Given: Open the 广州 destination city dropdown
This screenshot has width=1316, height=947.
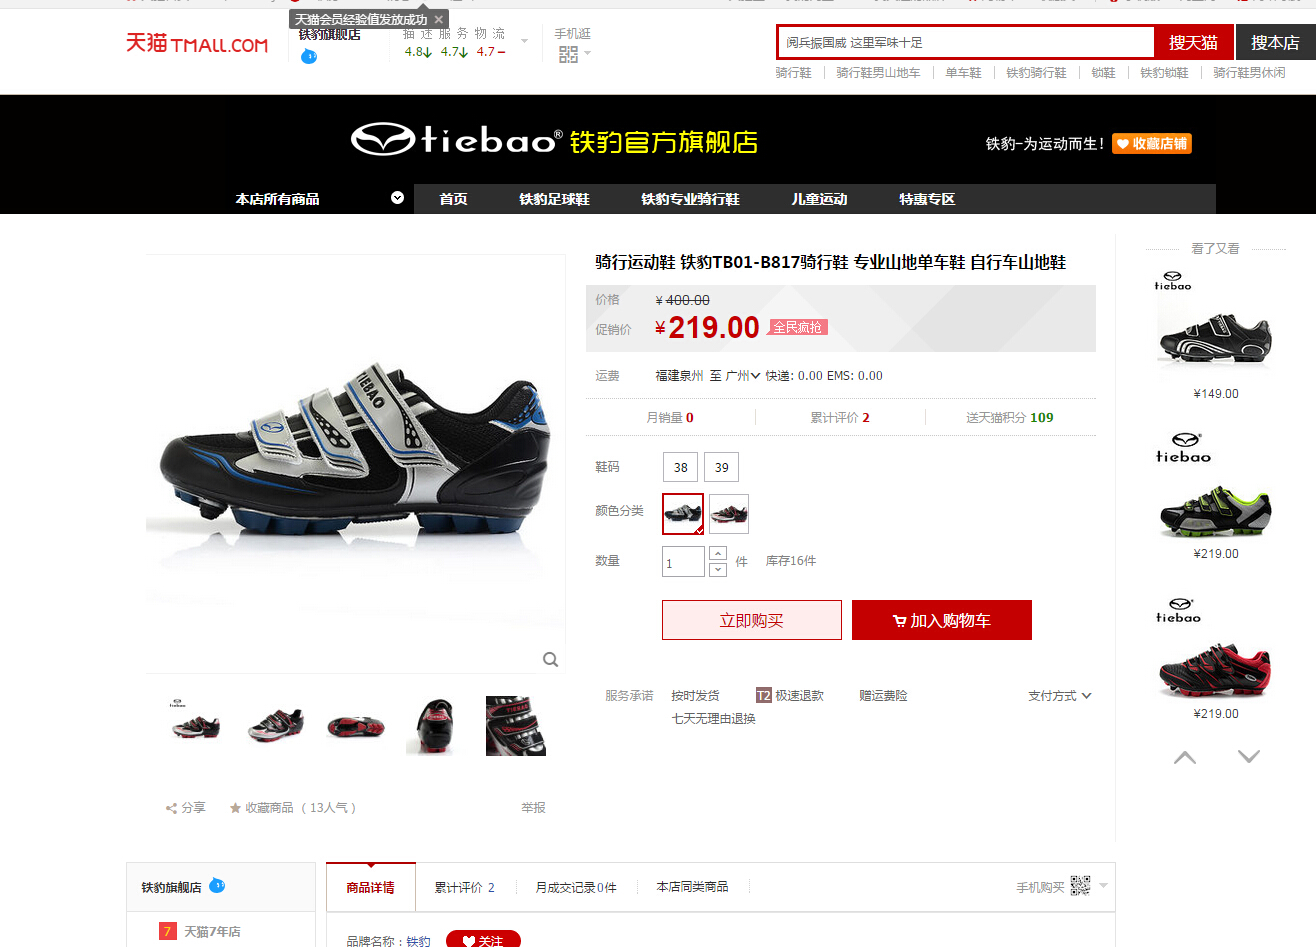Looking at the screenshot, I should click(x=743, y=376).
